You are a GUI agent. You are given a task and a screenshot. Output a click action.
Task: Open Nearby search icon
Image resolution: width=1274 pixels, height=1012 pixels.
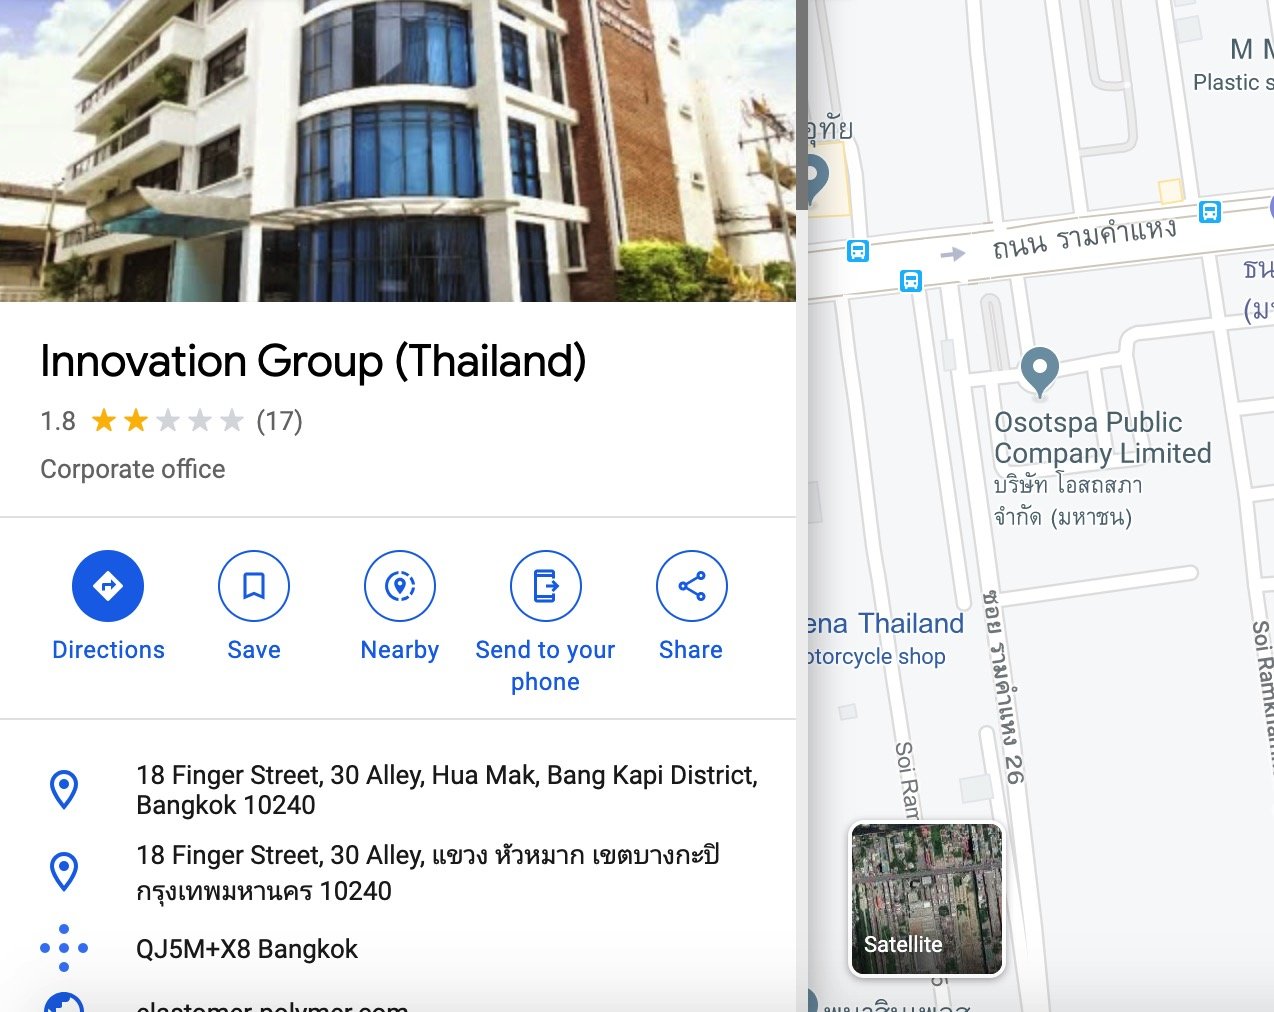click(400, 586)
